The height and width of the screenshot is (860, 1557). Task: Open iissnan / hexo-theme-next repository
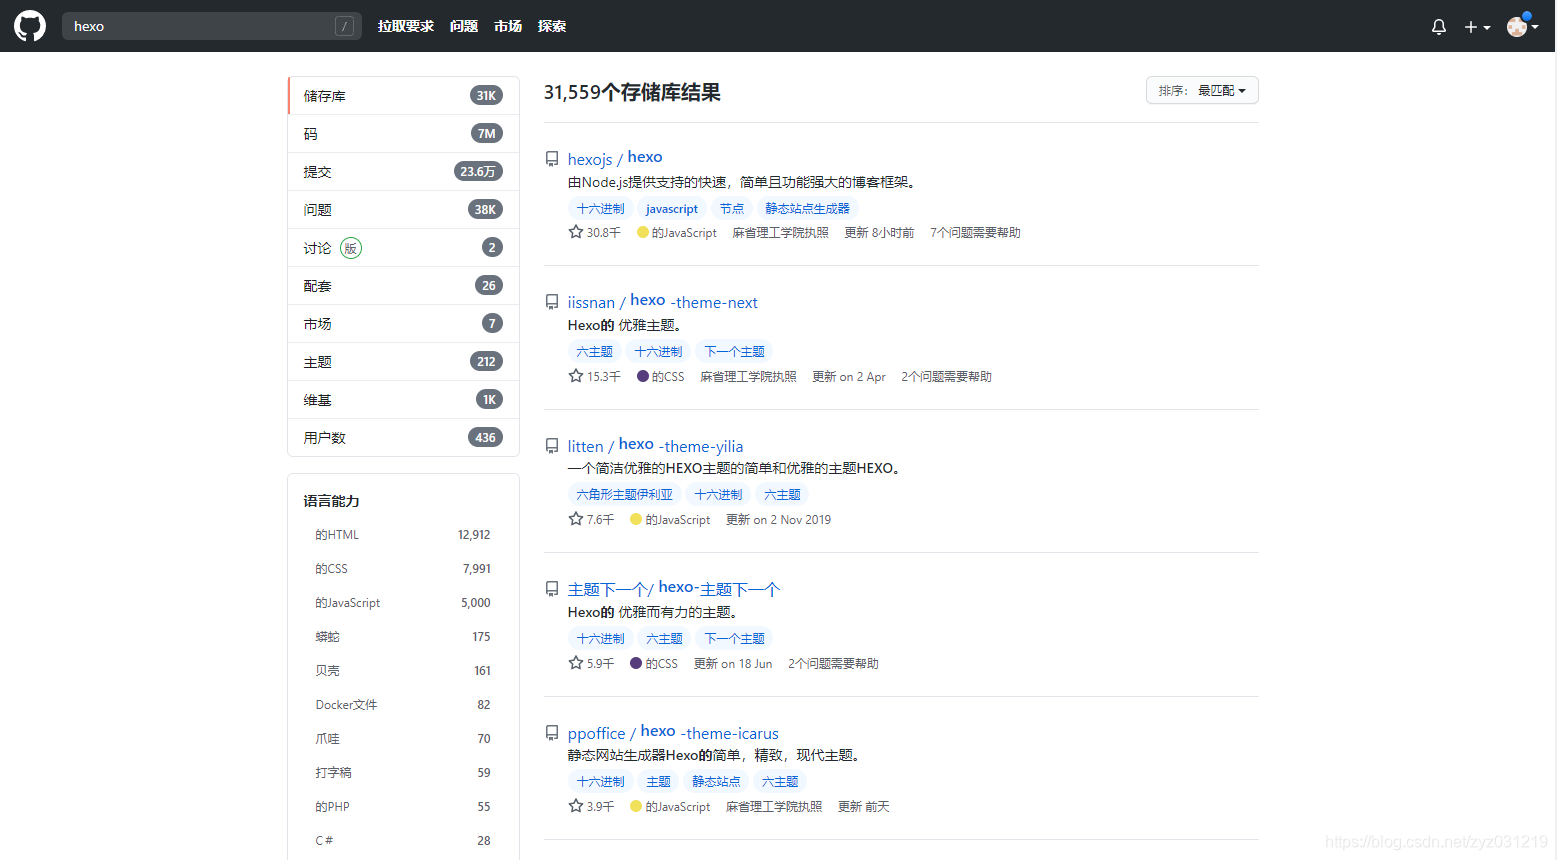click(x=663, y=301)
